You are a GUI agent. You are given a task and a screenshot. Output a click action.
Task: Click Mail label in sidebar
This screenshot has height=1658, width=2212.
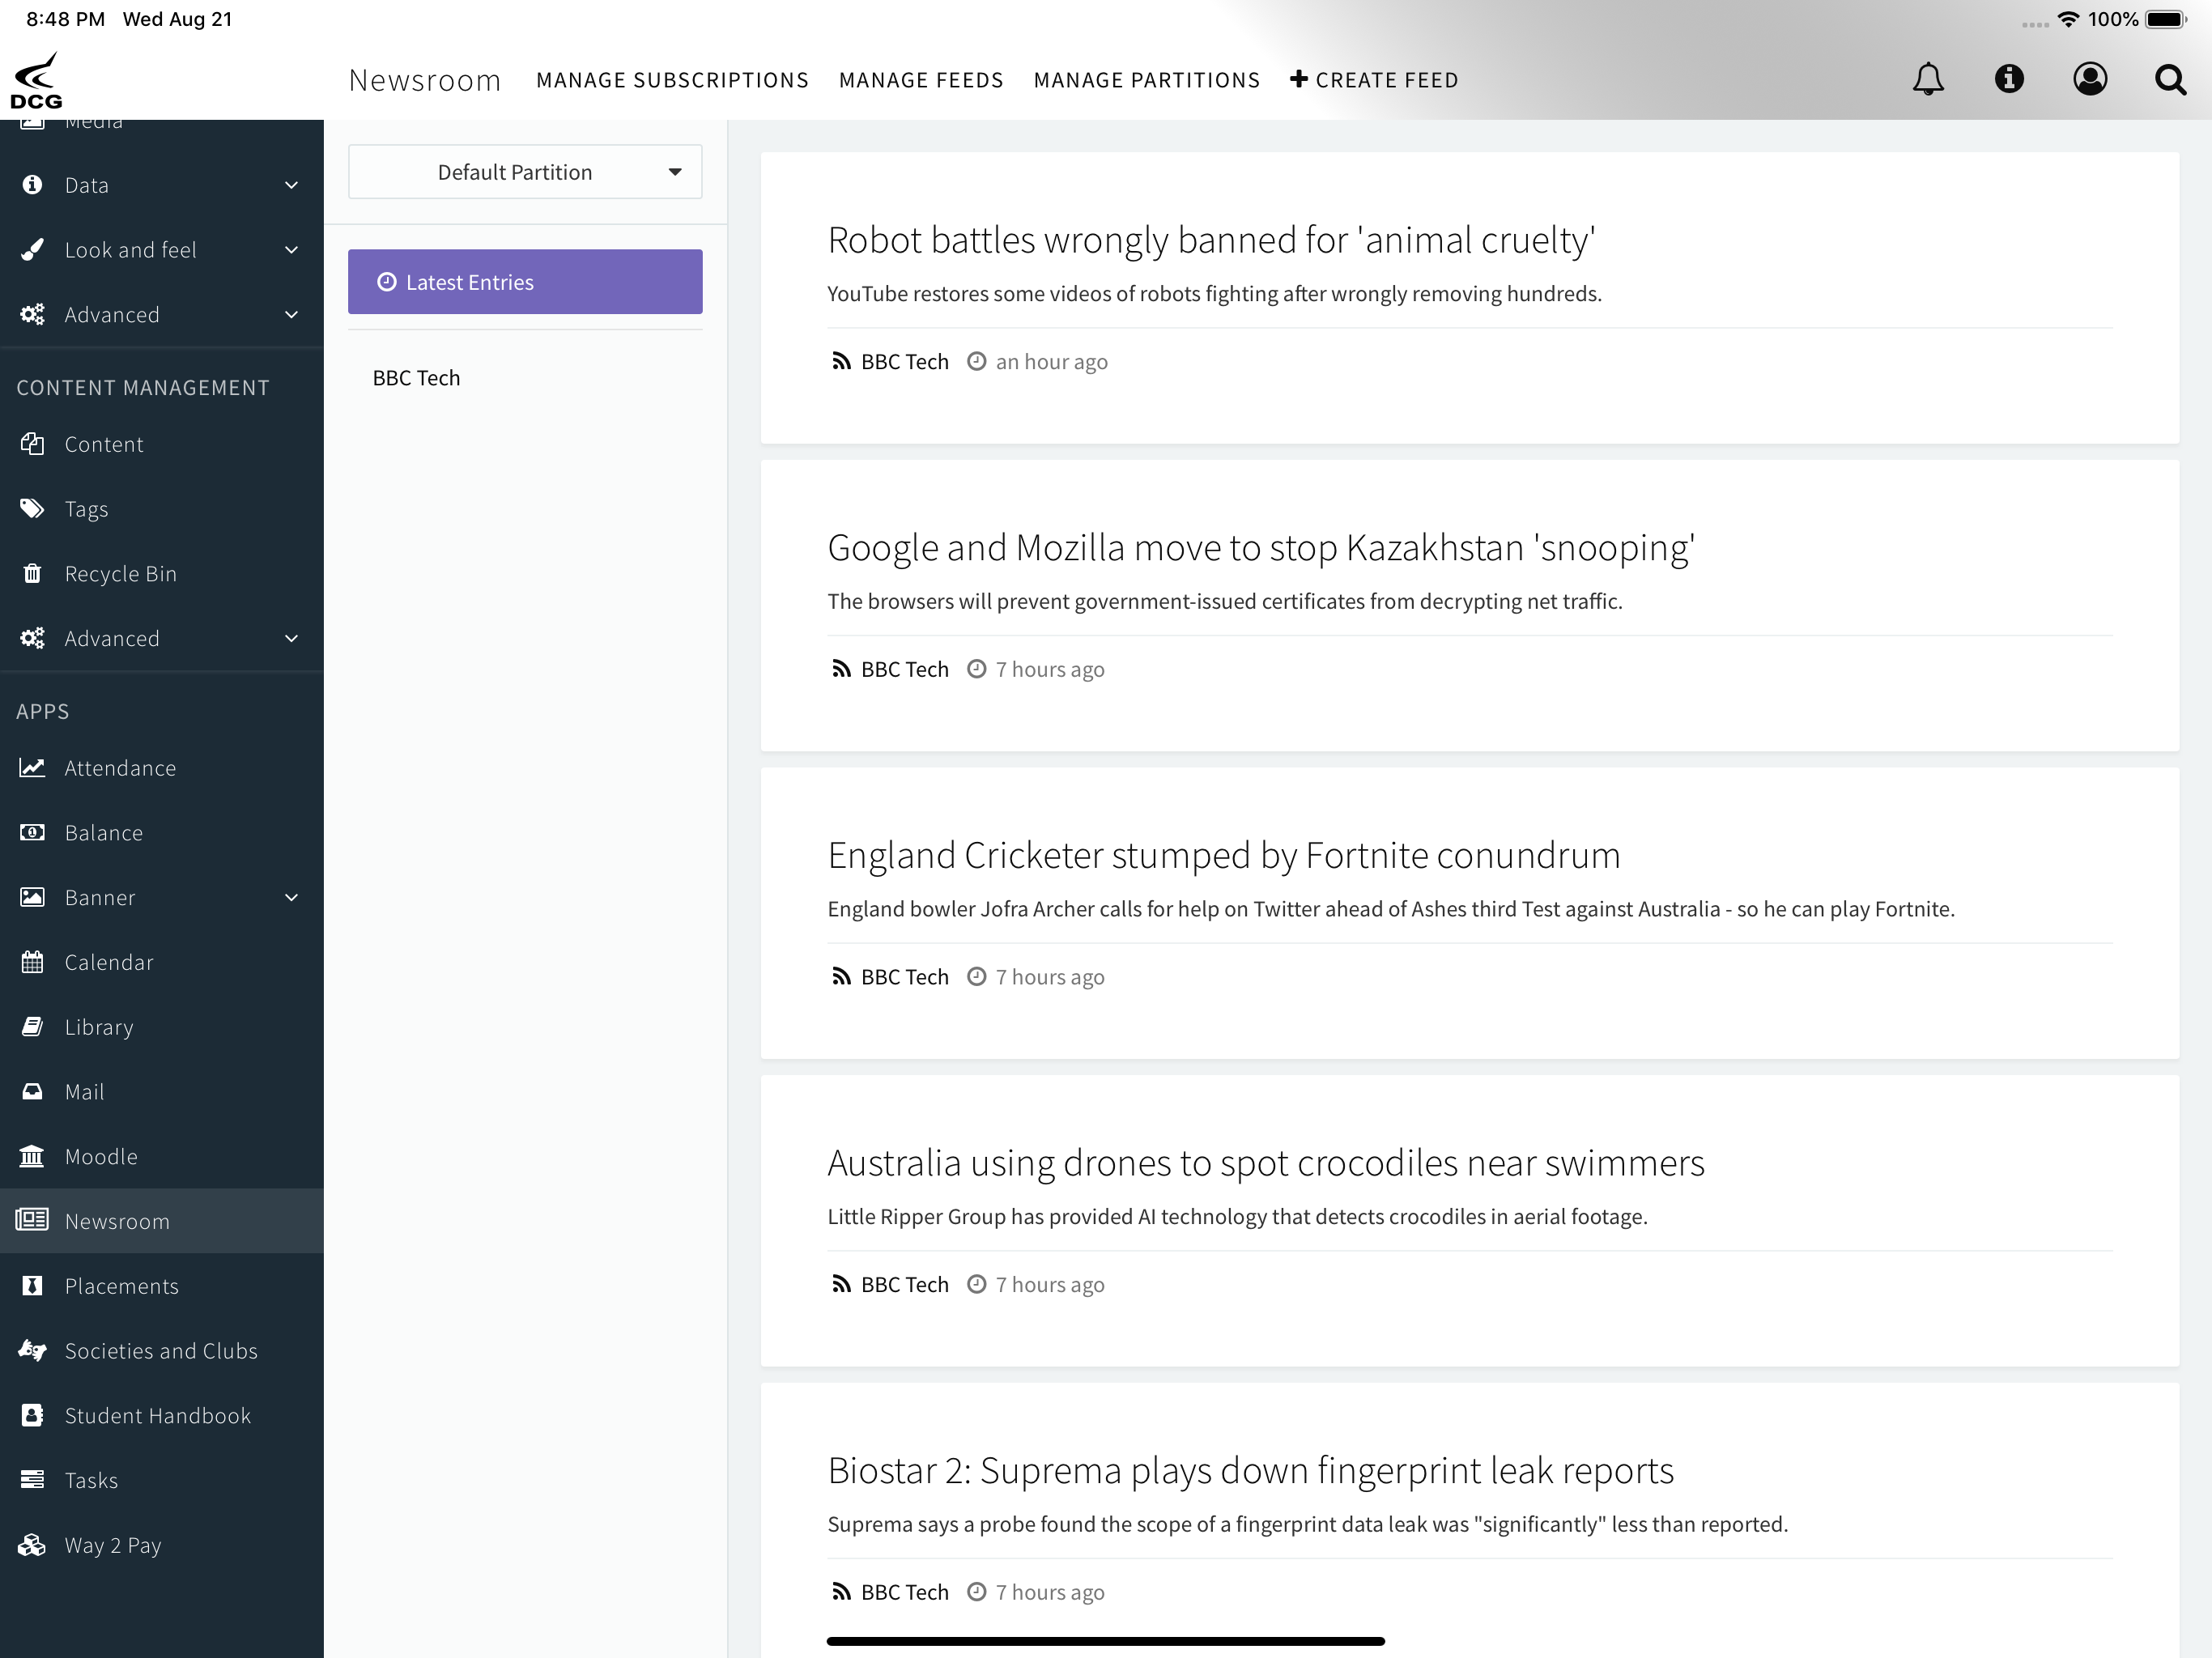tap(84, 1092)
